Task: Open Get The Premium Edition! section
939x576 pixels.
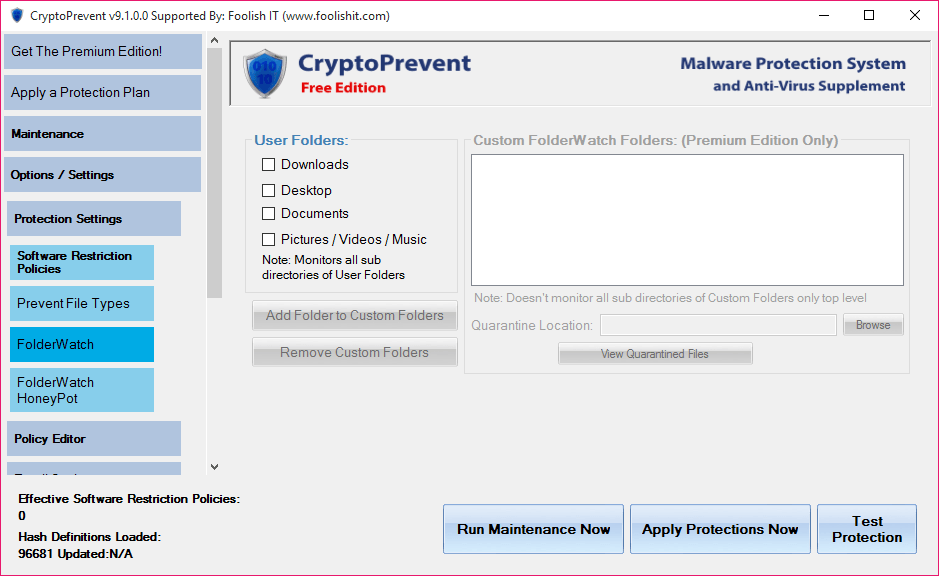Action: [x=102, y=51]
